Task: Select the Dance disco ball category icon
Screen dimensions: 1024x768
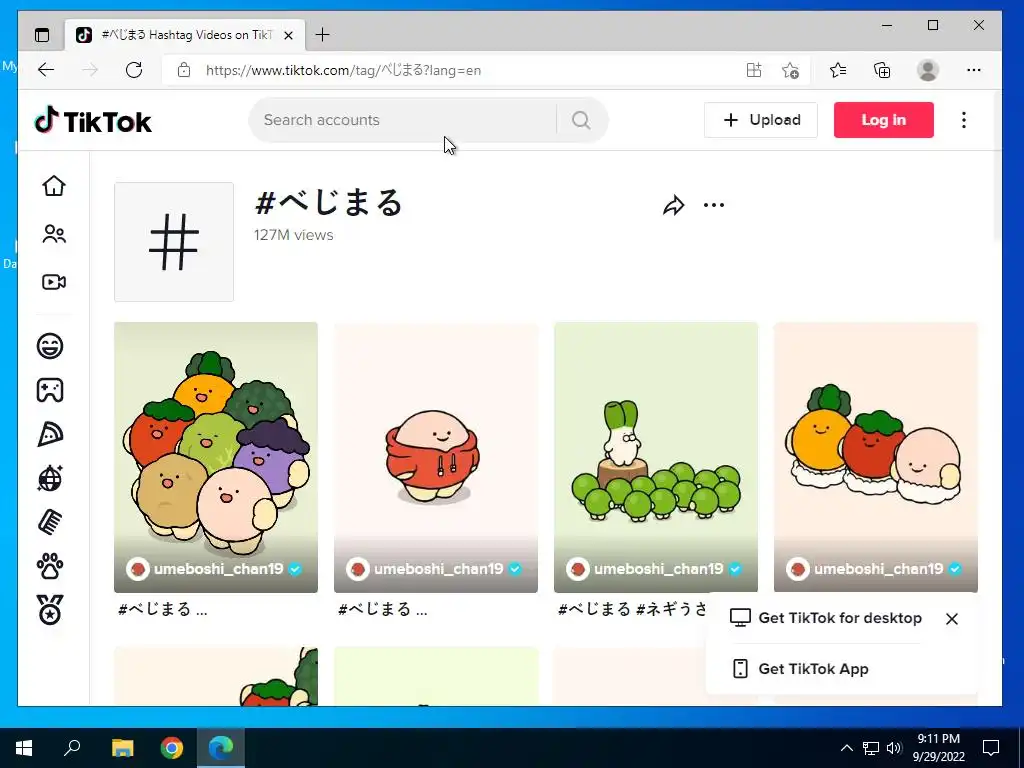Action: [x=50, y=479]
